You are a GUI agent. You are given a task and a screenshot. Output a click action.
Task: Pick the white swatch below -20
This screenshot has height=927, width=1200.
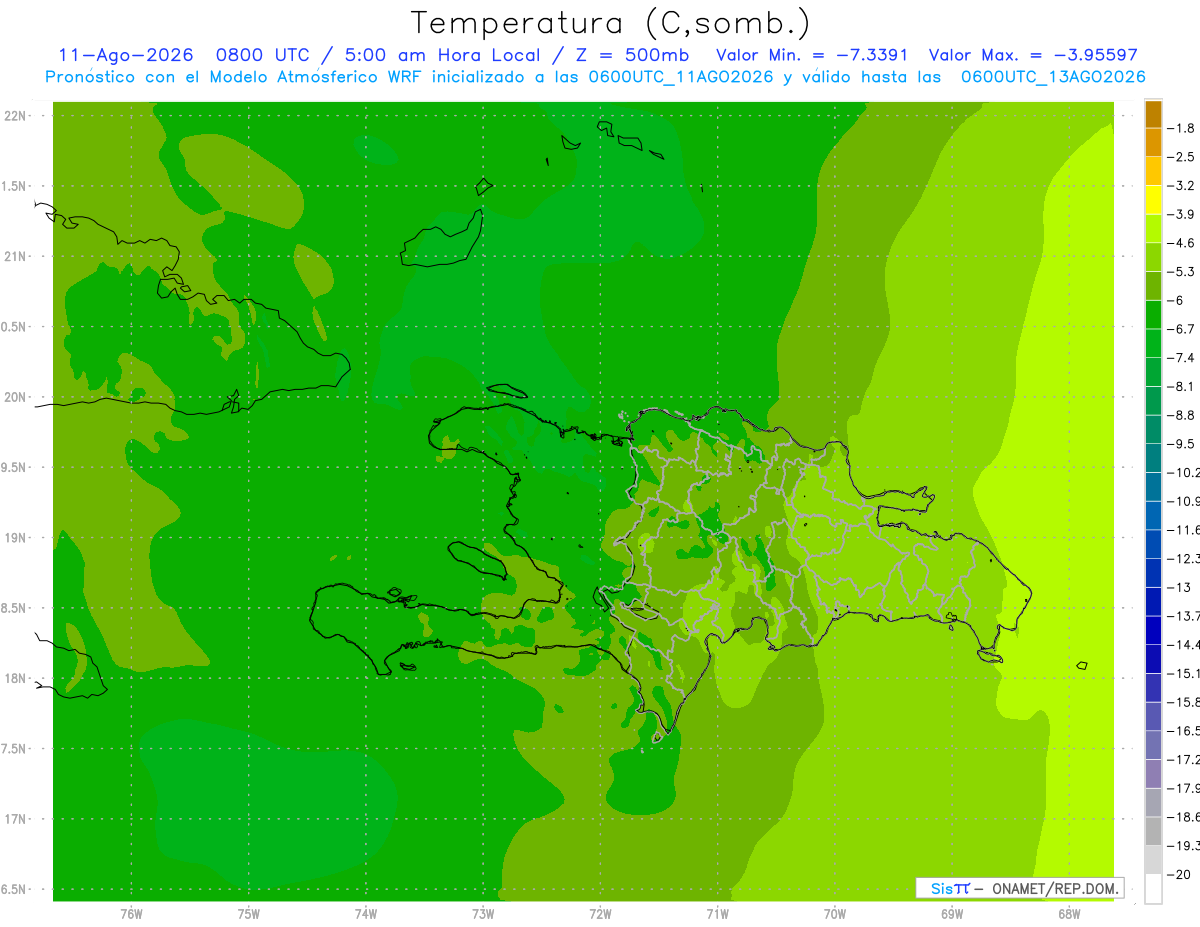(x=1153, y=889)
